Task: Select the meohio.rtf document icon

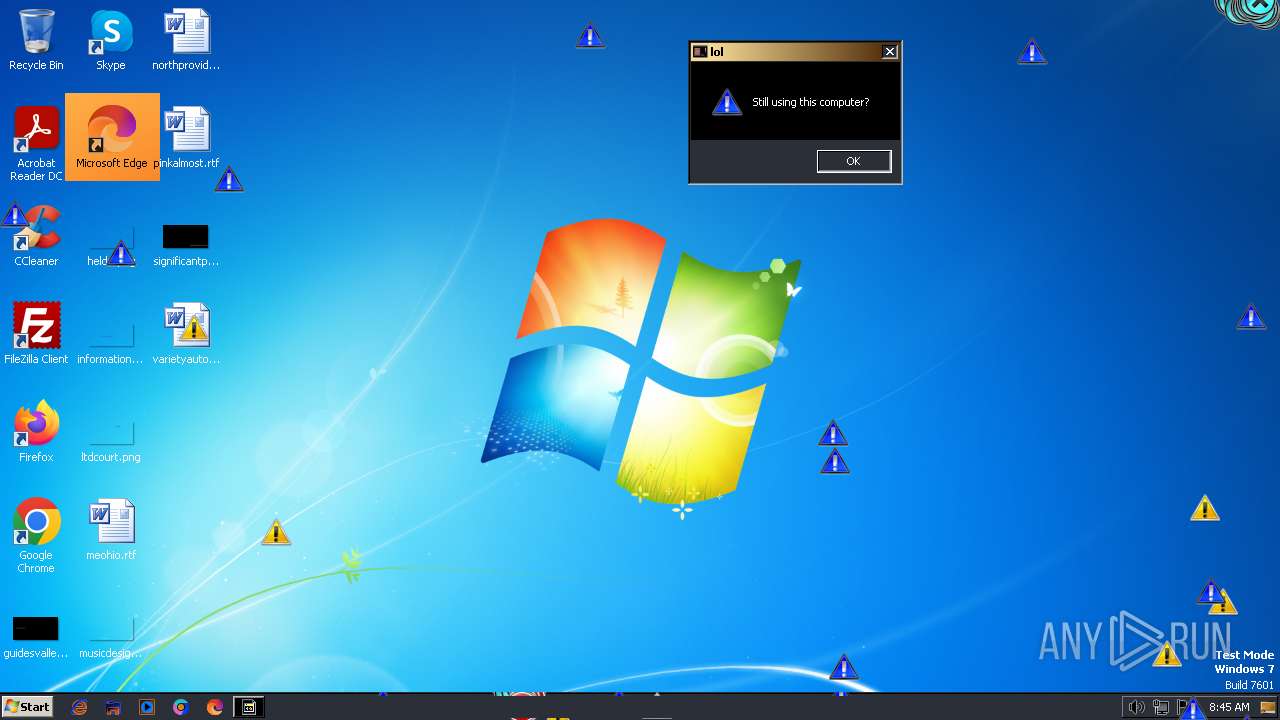Action: (x=111, y=529)
